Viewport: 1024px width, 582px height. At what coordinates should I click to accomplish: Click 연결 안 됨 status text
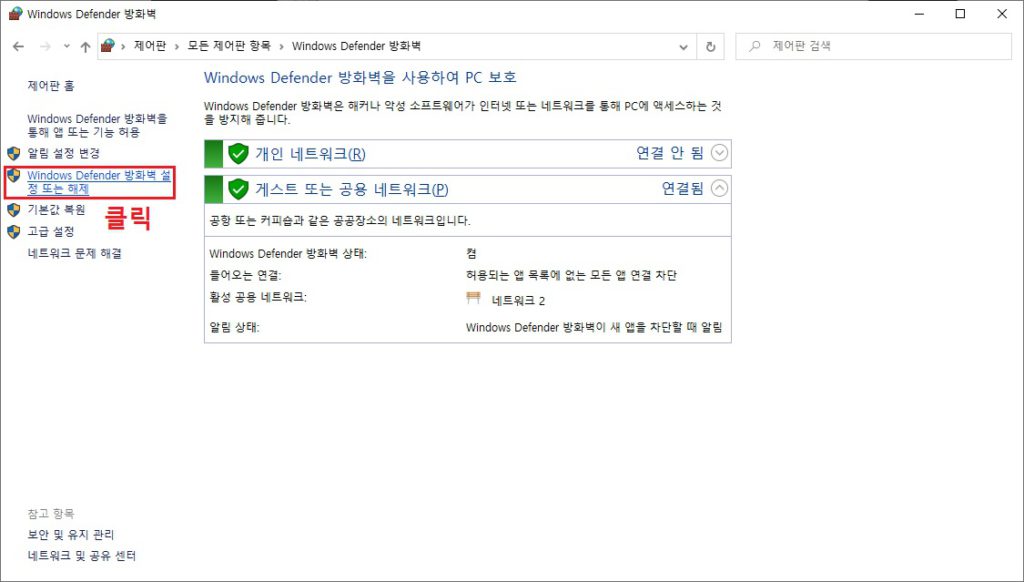click(670, 152)
